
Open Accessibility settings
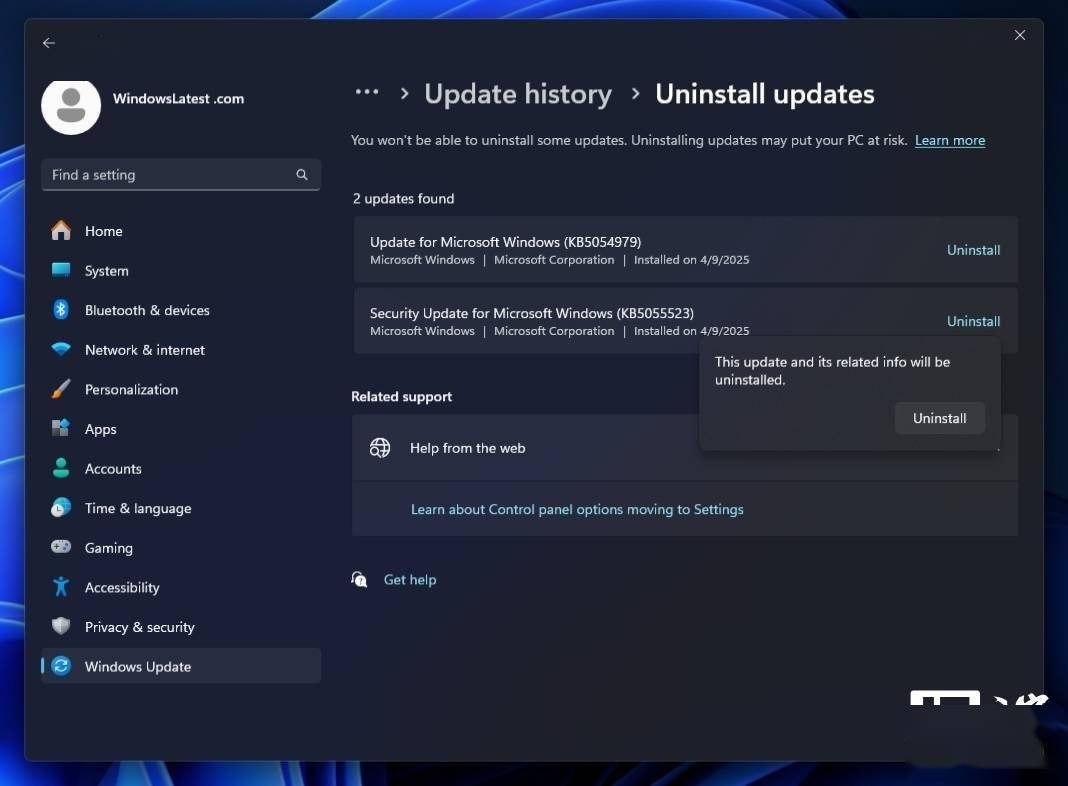click(x=180, y=586)
